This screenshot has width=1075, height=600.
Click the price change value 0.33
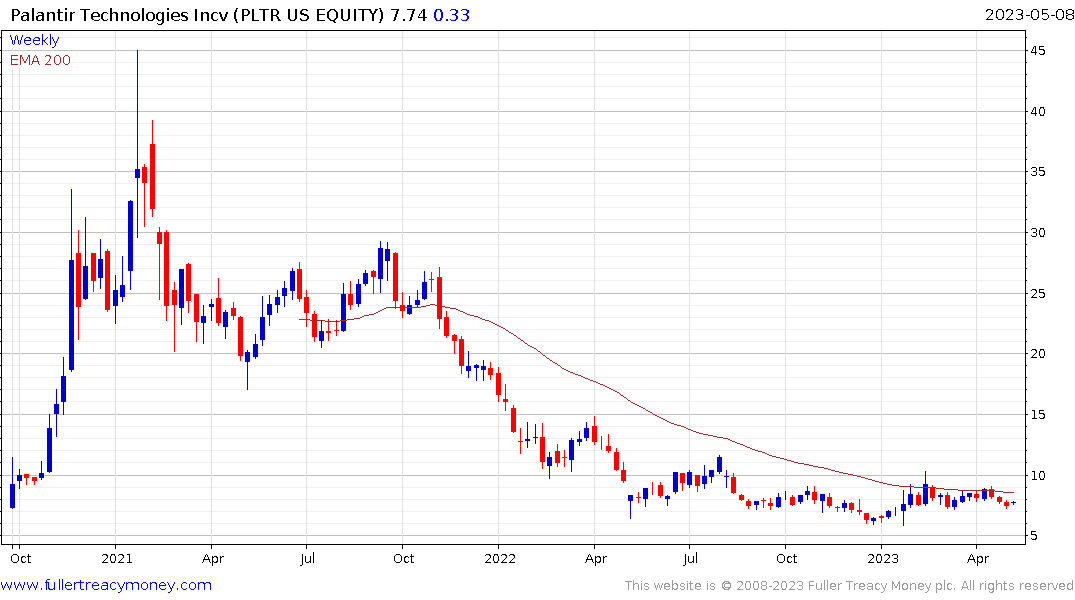(x=451, y=15)
